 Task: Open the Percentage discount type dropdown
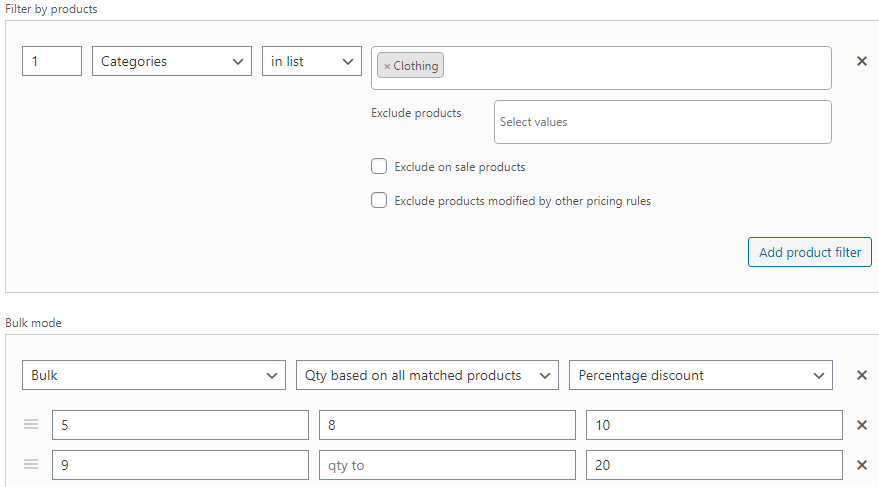click(x=701, y=375)
